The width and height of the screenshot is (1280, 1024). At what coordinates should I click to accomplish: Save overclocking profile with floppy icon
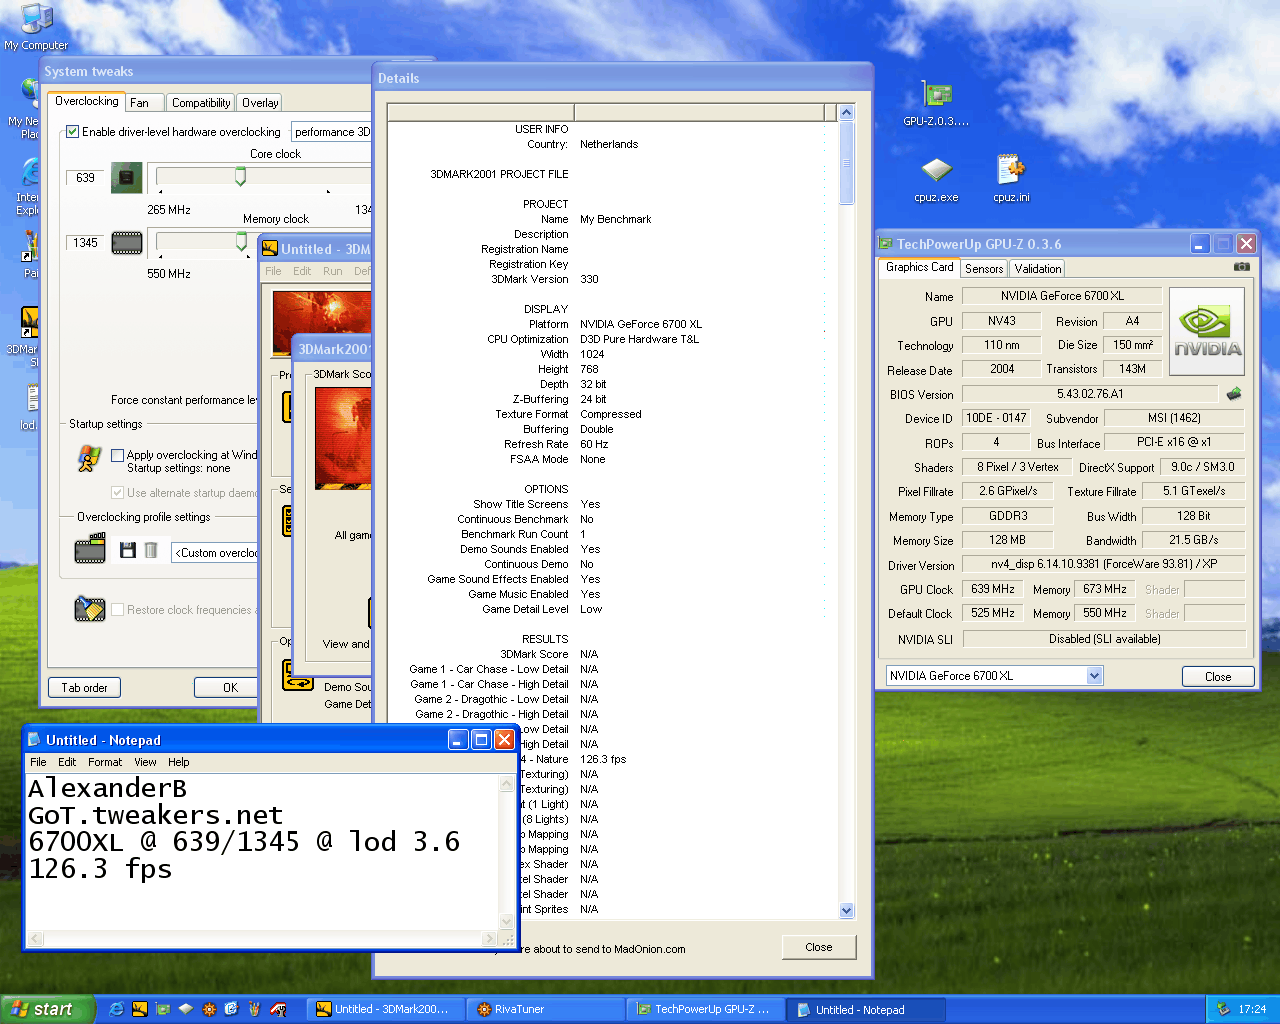pos(127,550)
